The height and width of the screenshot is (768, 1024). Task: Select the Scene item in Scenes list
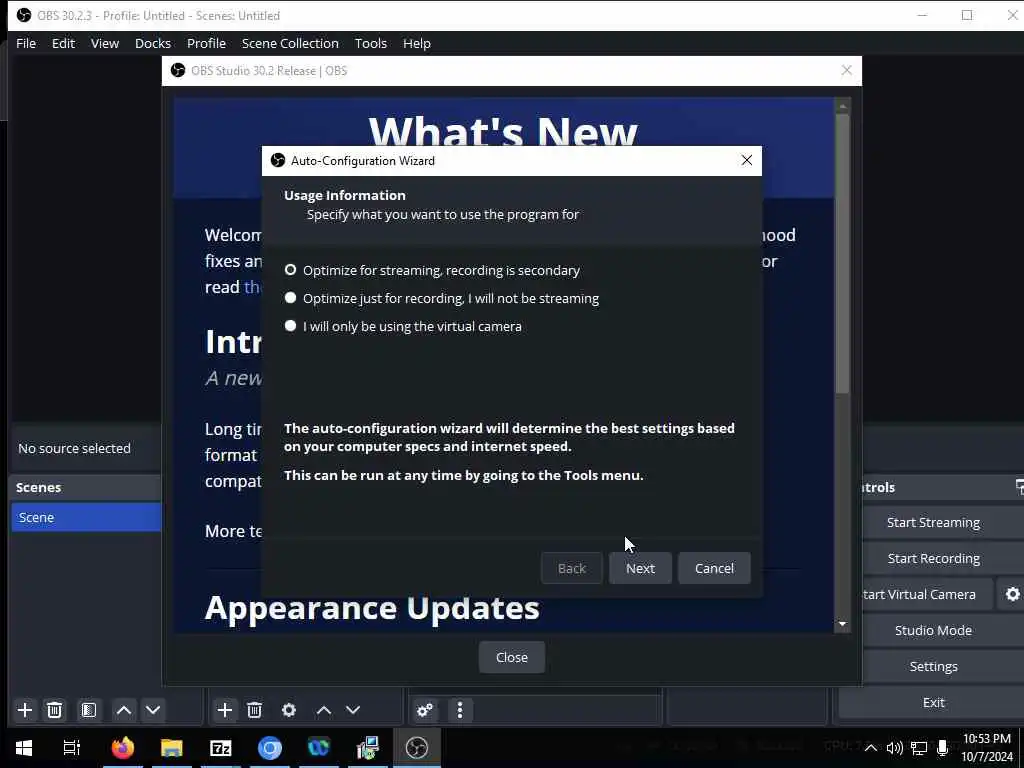(x=86, y=517)
